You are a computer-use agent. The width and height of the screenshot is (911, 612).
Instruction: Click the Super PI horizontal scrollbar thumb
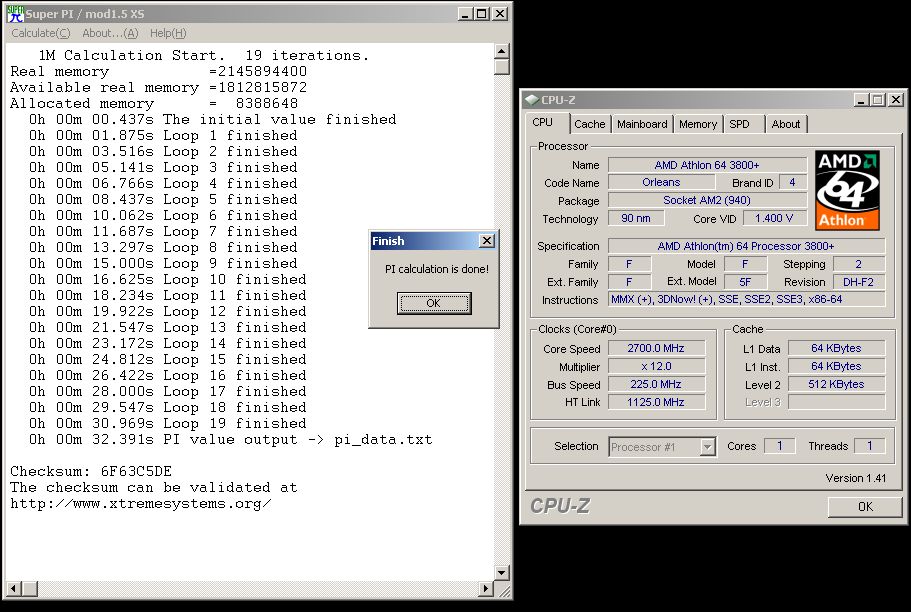click(30, 588)
